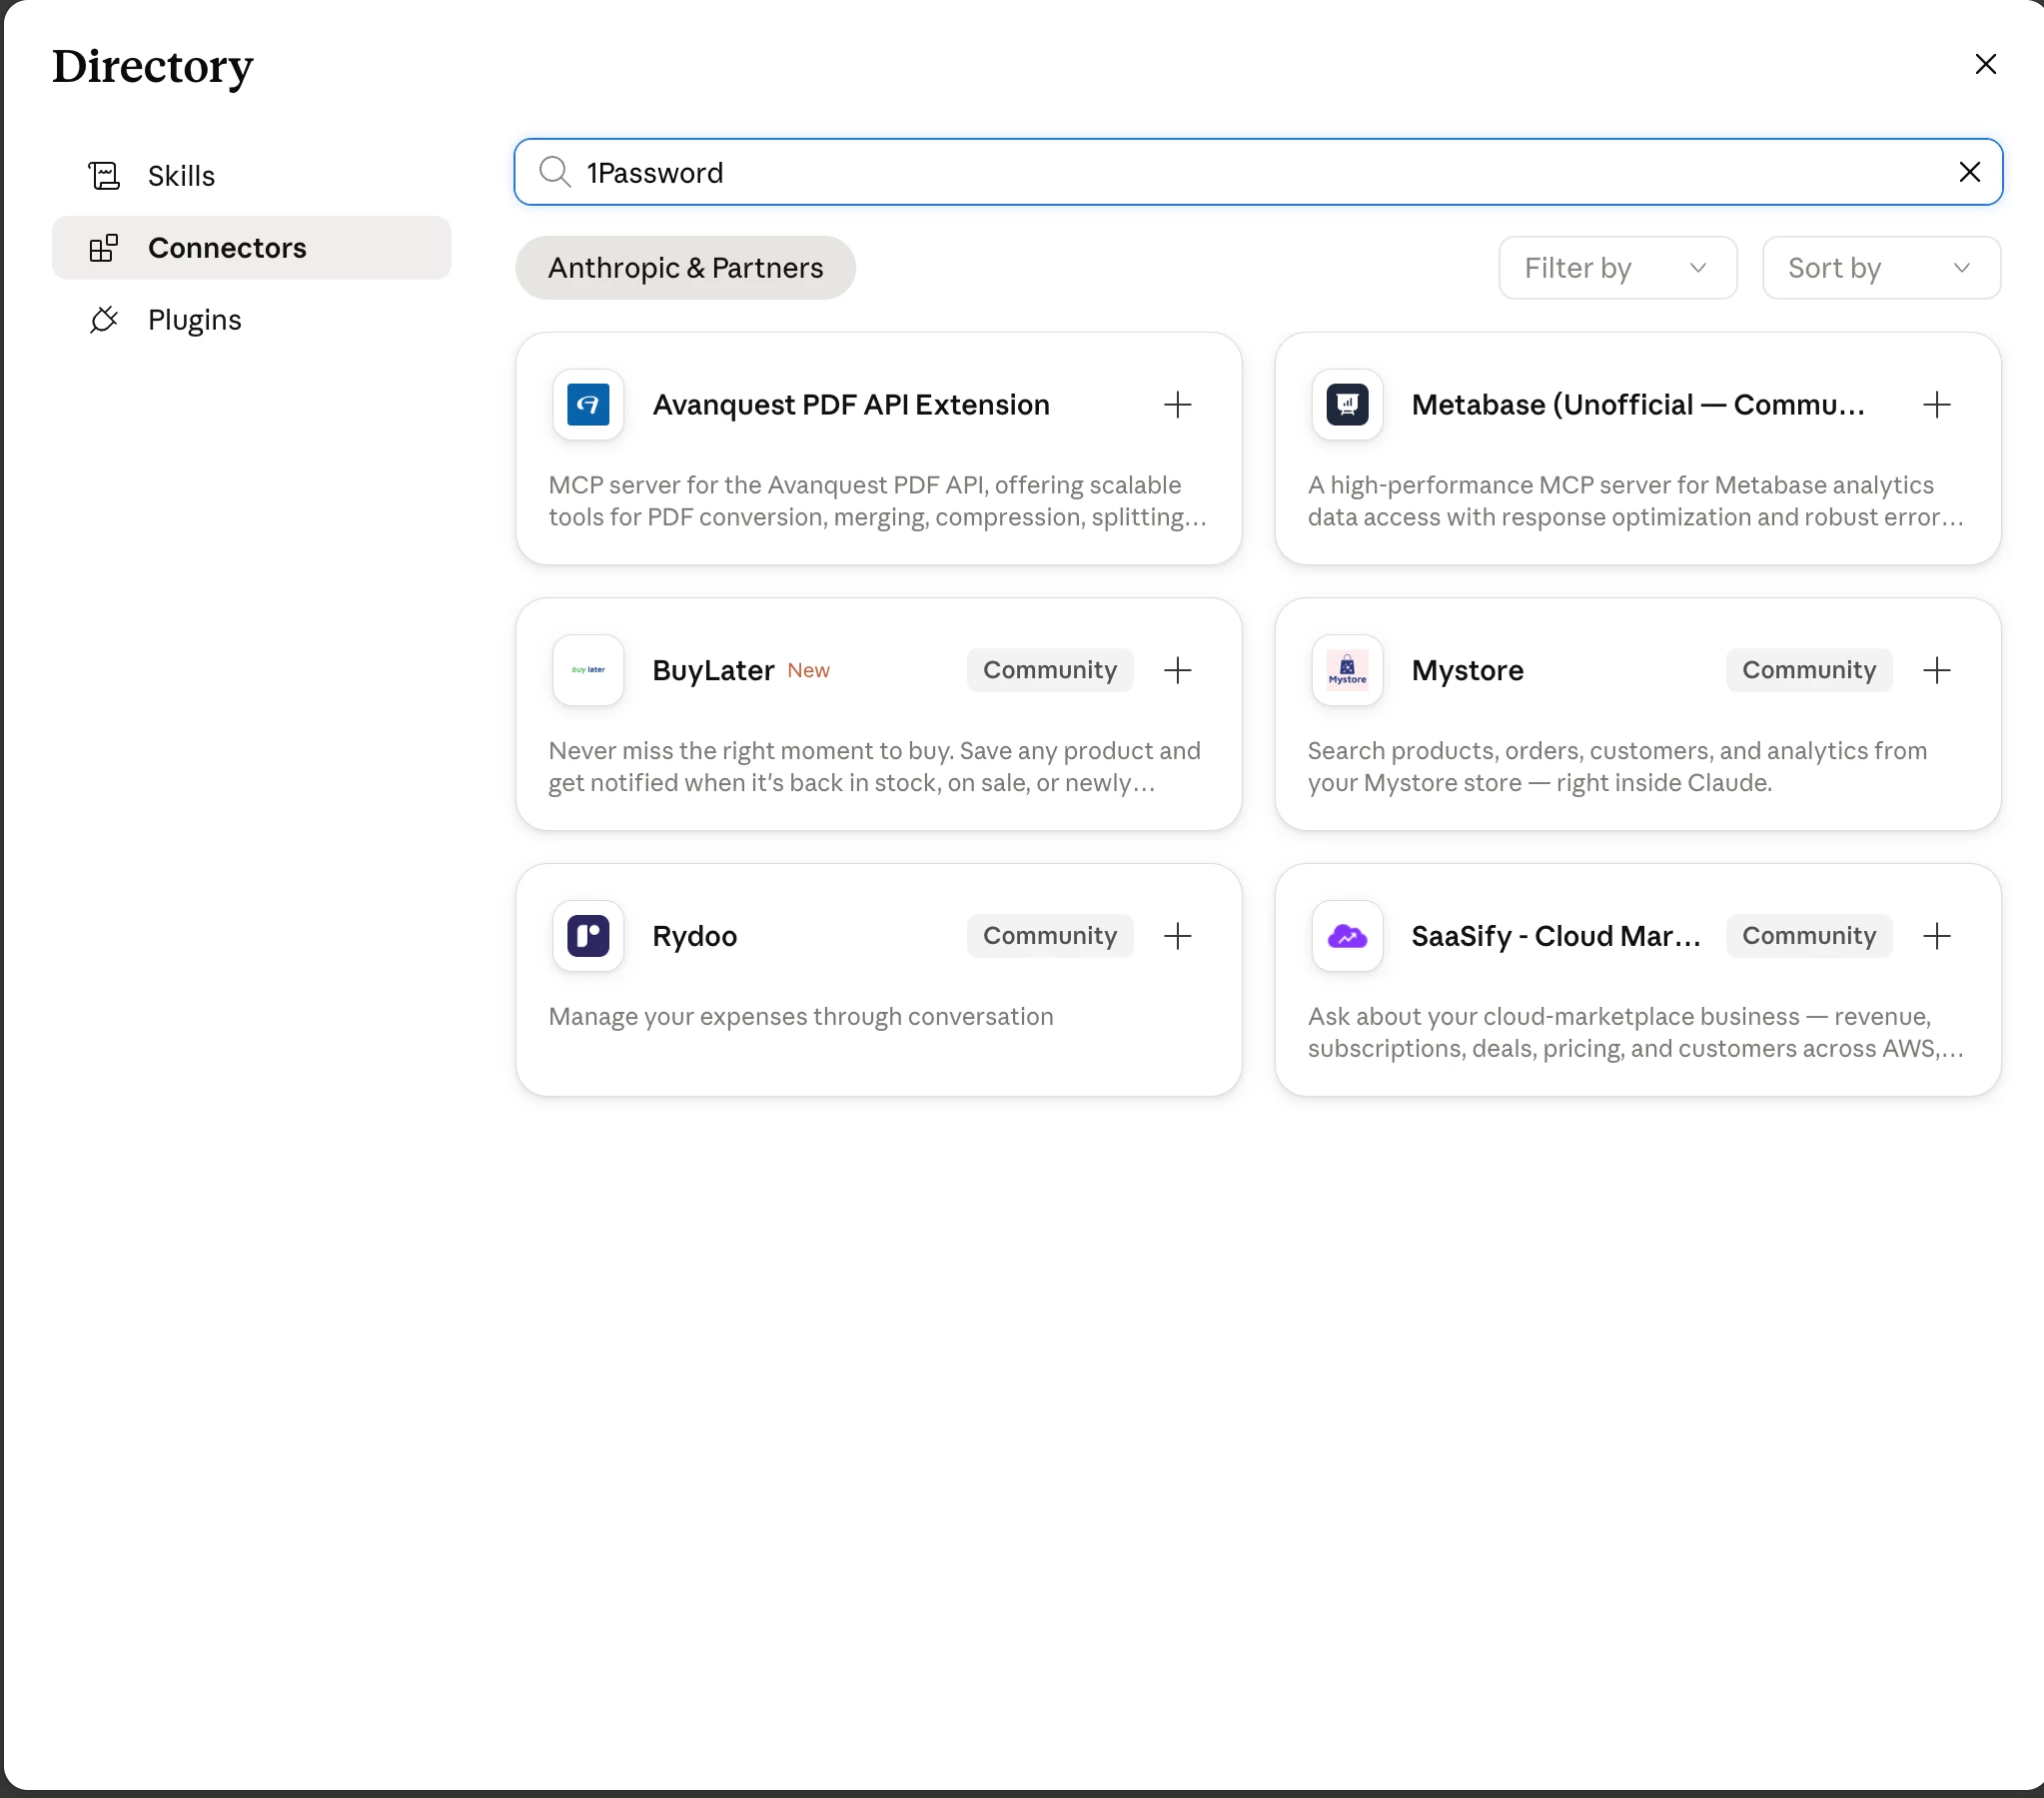Add the SaaSify connector
The height and width of the screenshot is (1798, 2044).
click(1936, 936)
